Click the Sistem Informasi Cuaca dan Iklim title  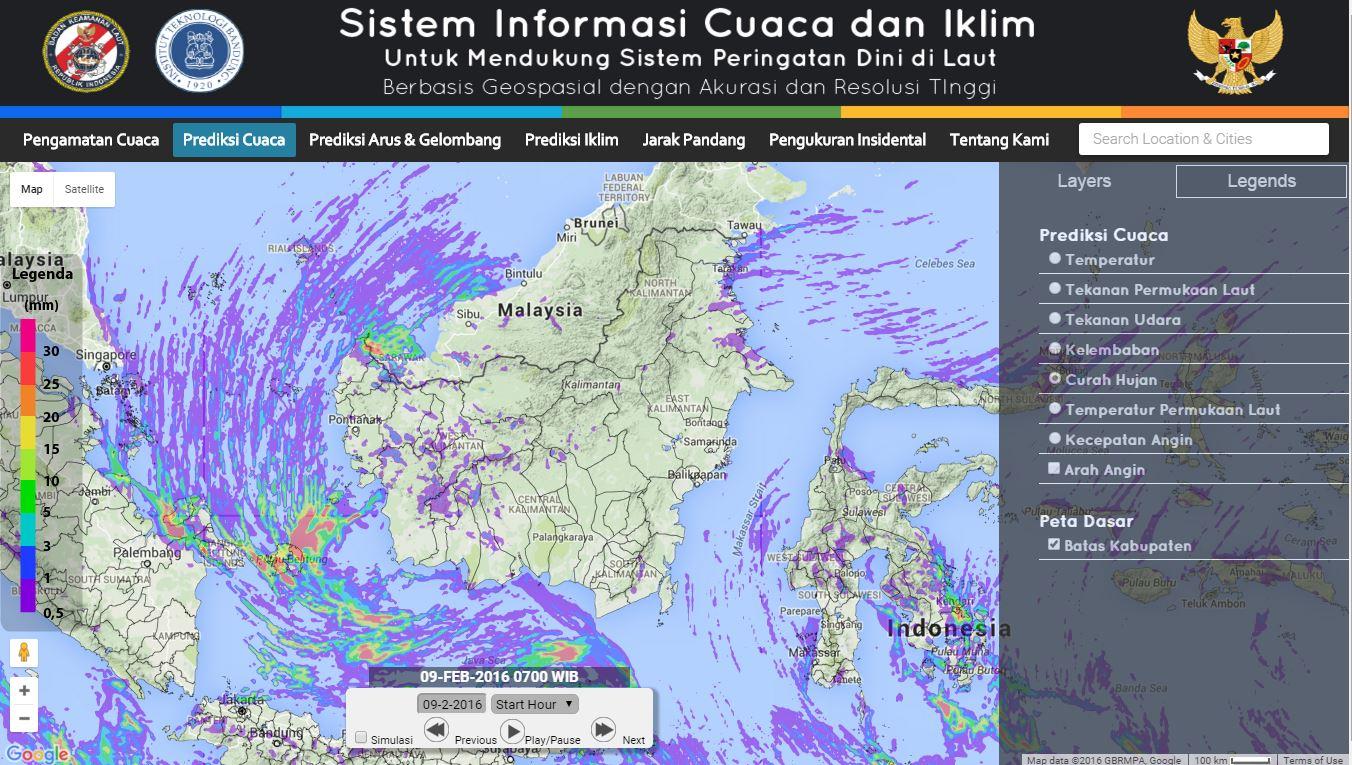click(687, 24)
